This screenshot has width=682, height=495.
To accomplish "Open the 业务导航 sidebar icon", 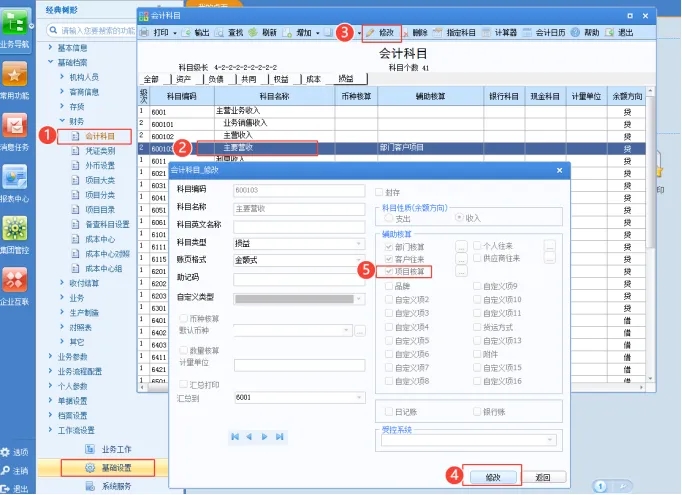I will (15, 22).
